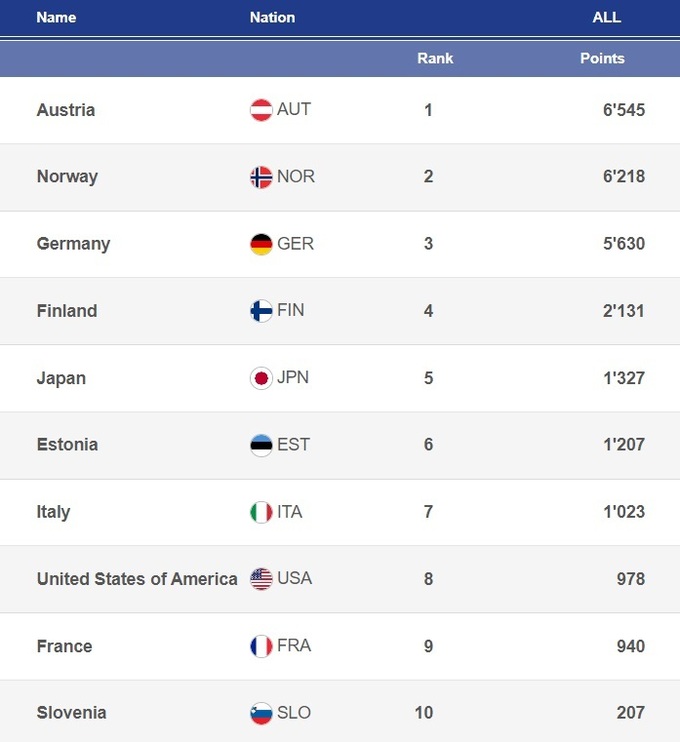
Task: Click the Norway flag icon
Action: click(x=261, y=177)
